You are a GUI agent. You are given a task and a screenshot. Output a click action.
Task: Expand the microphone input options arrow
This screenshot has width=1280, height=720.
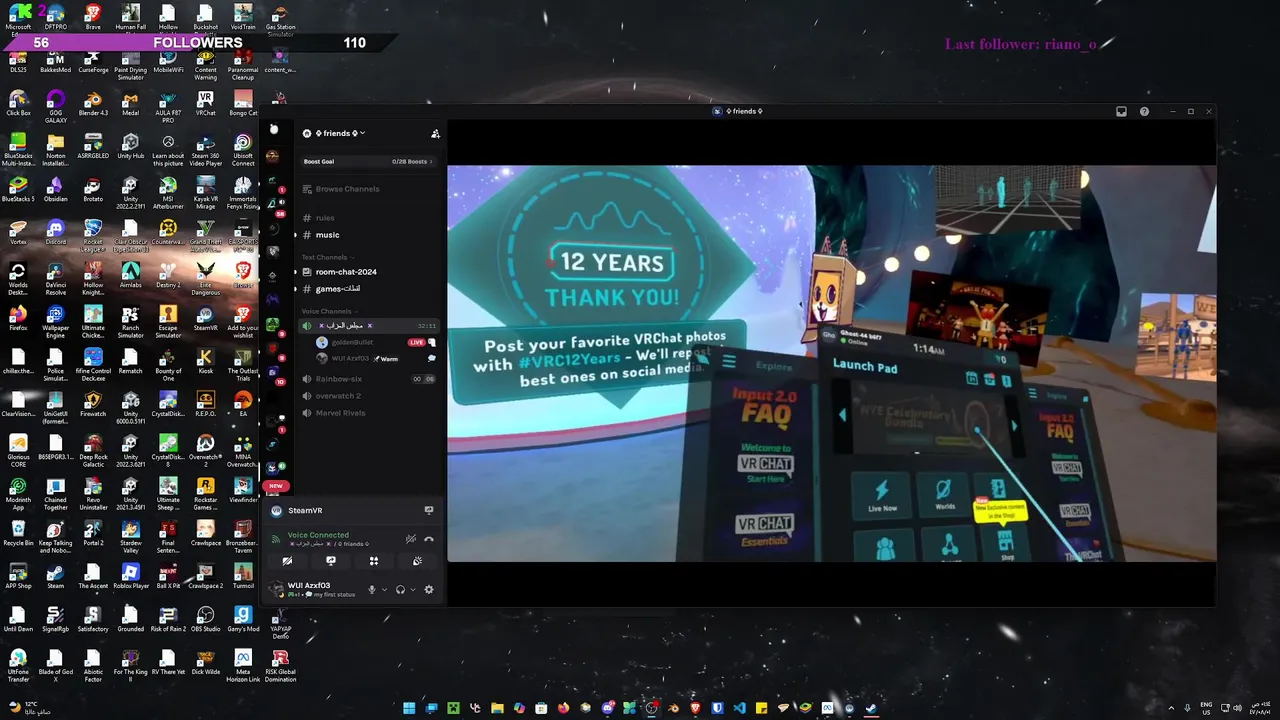[x=384, y=590]
